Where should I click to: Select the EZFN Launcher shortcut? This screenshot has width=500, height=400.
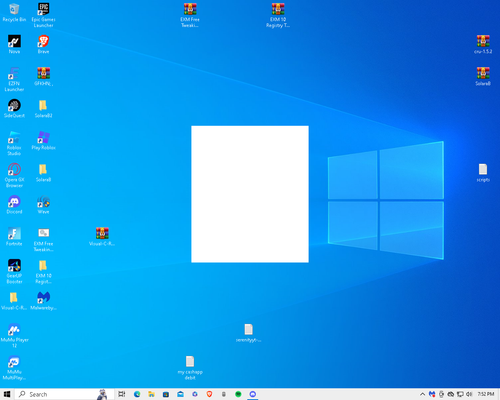[x=14, y=79]
